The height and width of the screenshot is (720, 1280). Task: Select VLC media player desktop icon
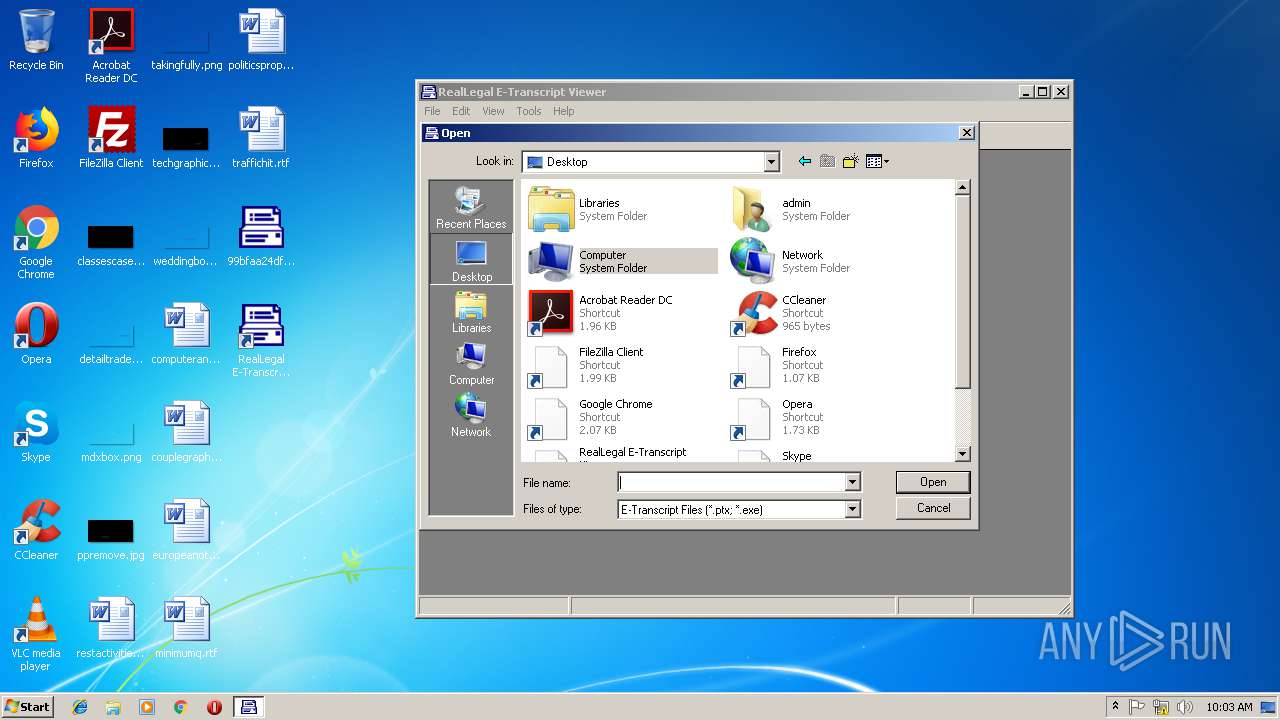coord(36,634)
